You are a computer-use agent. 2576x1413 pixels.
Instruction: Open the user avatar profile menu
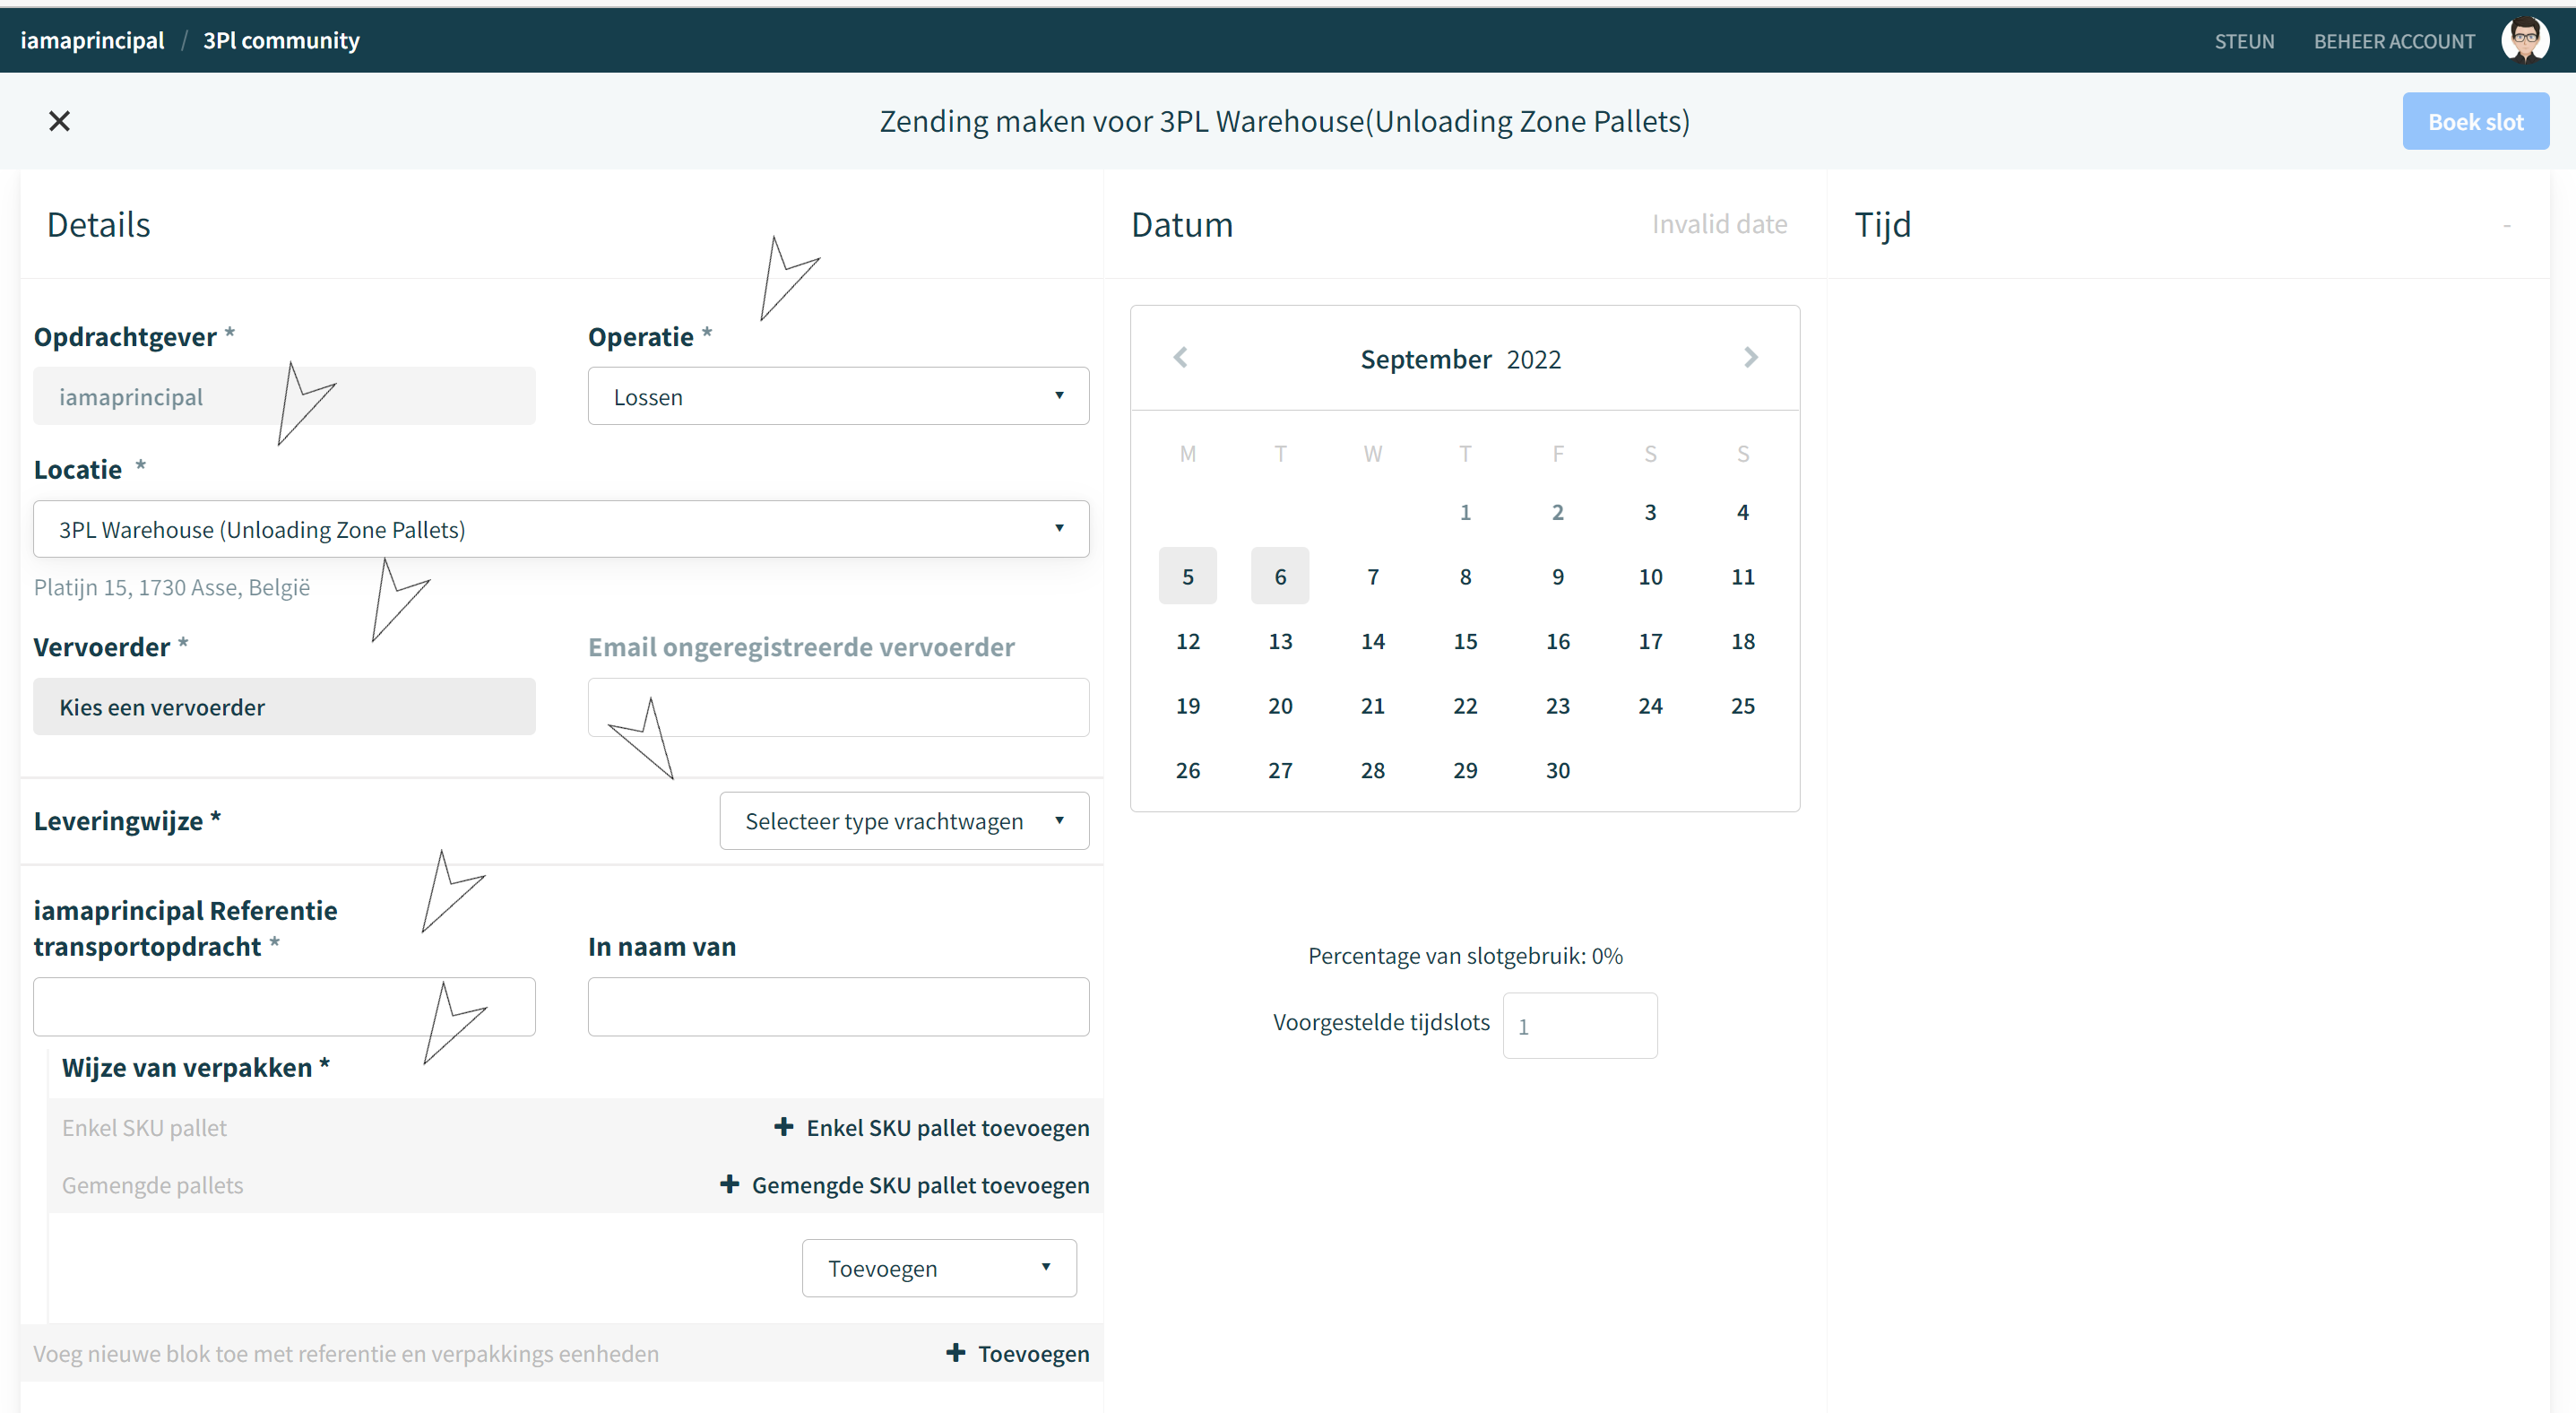(x=2524, y=40)
